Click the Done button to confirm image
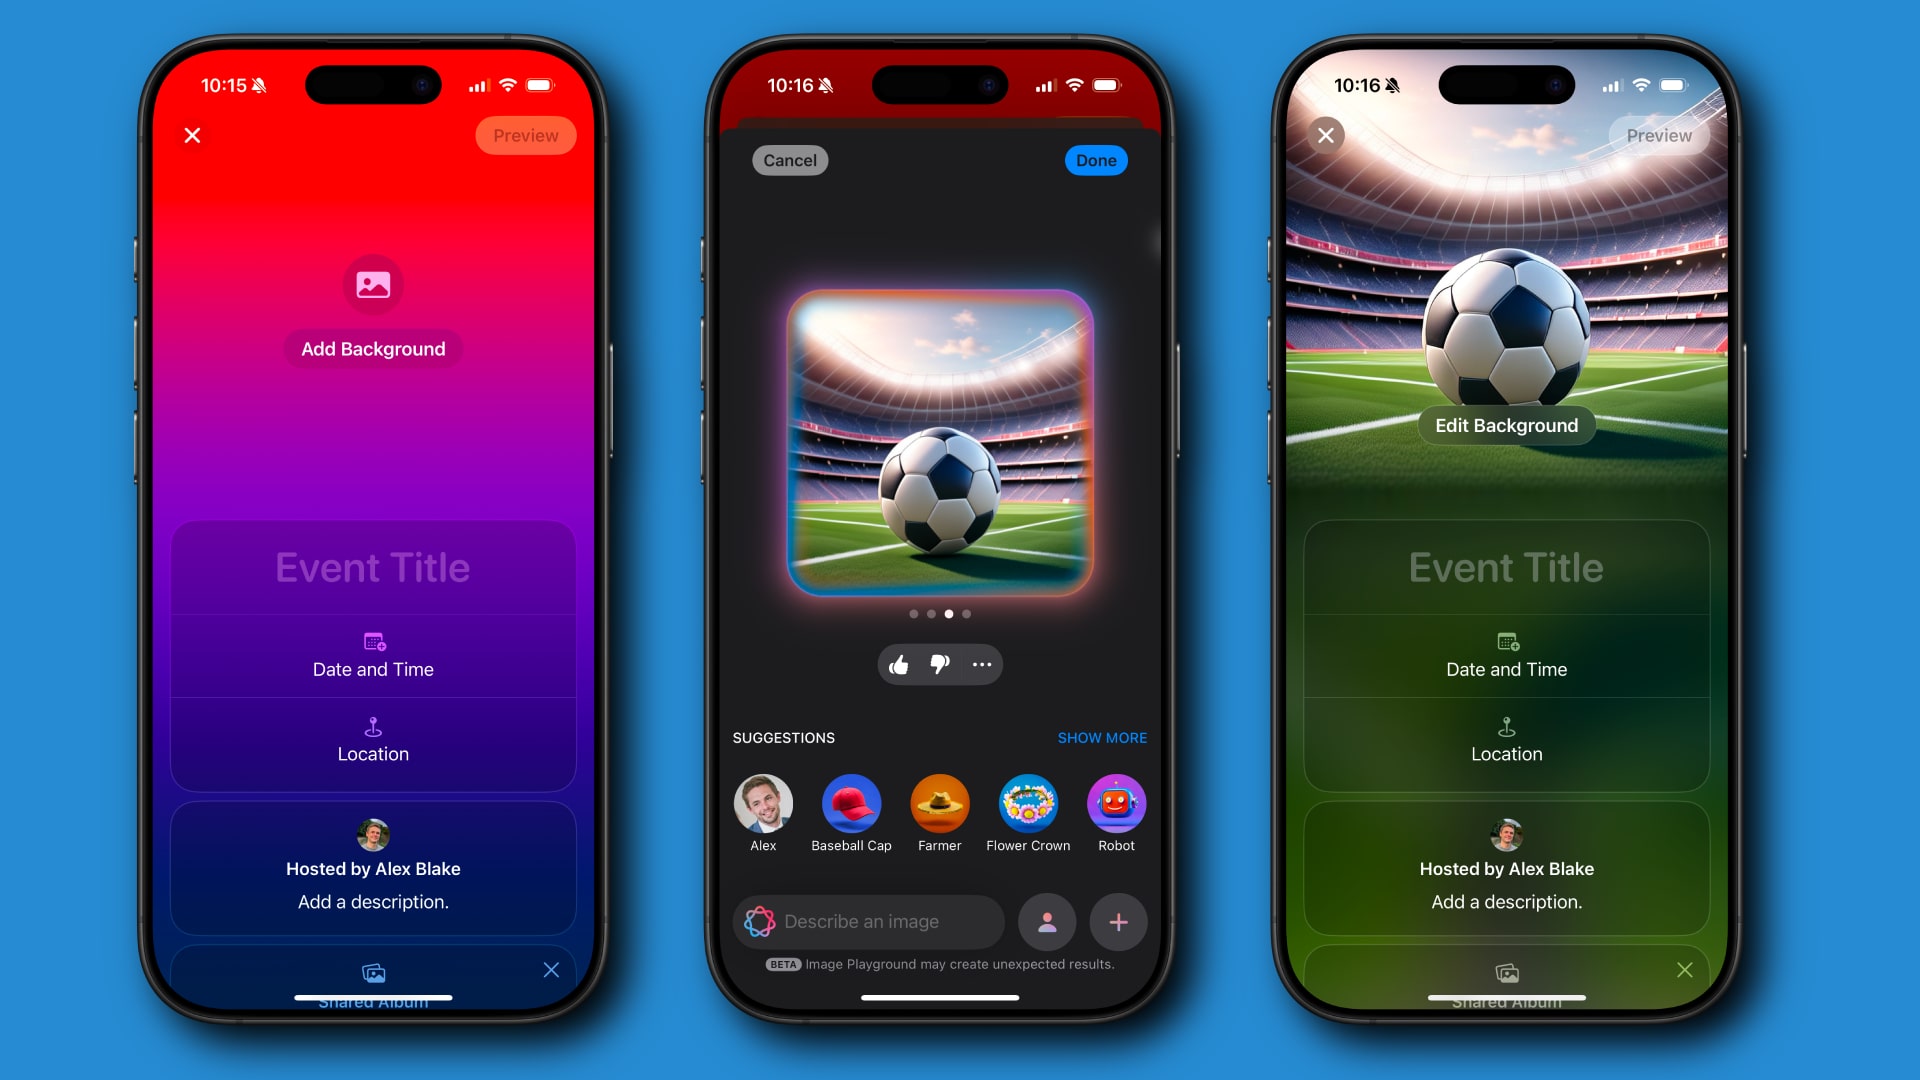Screen dimensions: 1920x1080 coord(1096,161)
